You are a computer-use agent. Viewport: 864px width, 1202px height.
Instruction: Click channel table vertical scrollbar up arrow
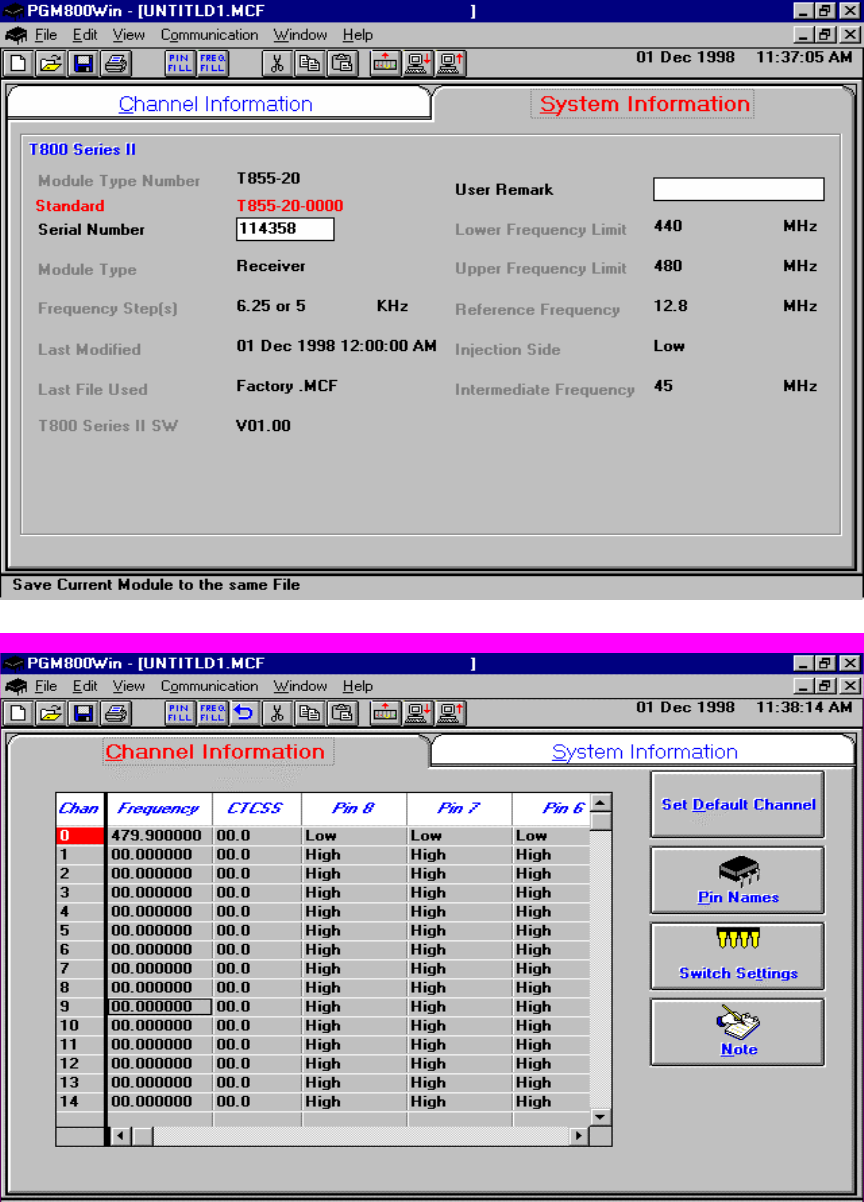pyautogui.click(x=601, y=803)
